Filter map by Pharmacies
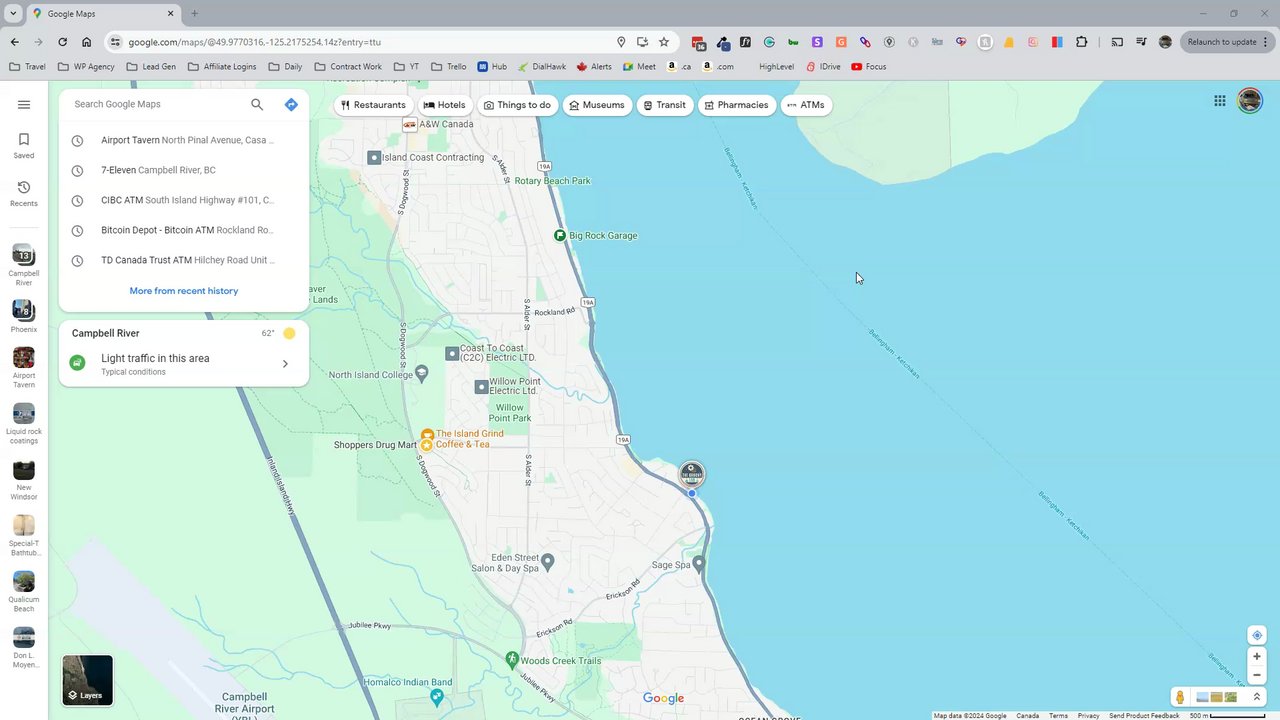The image size is (1280, 720). click(x=736, y=105)
